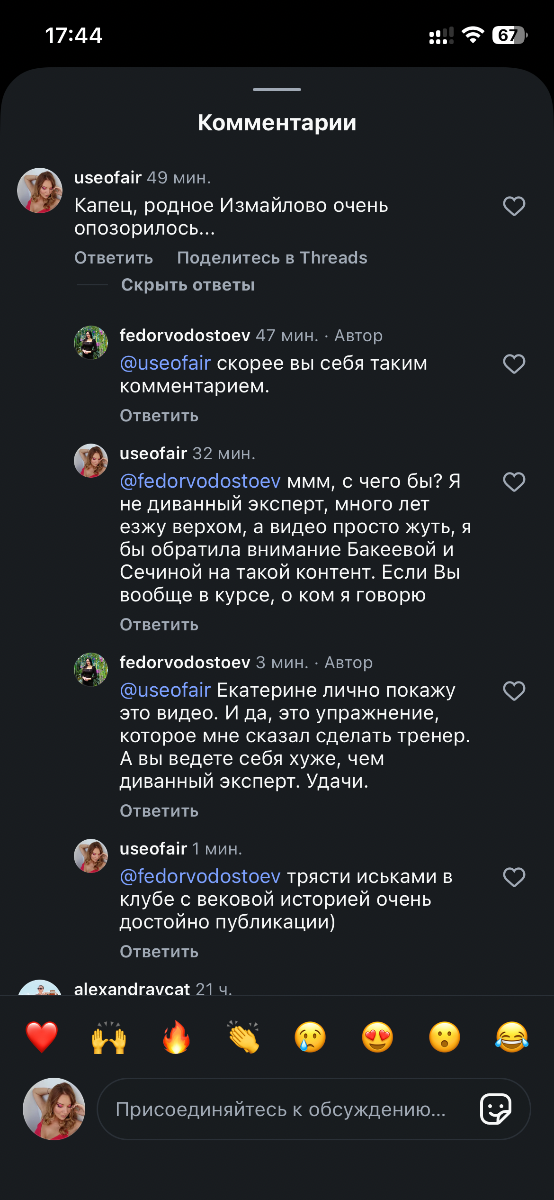This screenshot has width=554, height=1200.
Task: Collapse replies with Скрыть ответы
Action: (x=188, y=285)
